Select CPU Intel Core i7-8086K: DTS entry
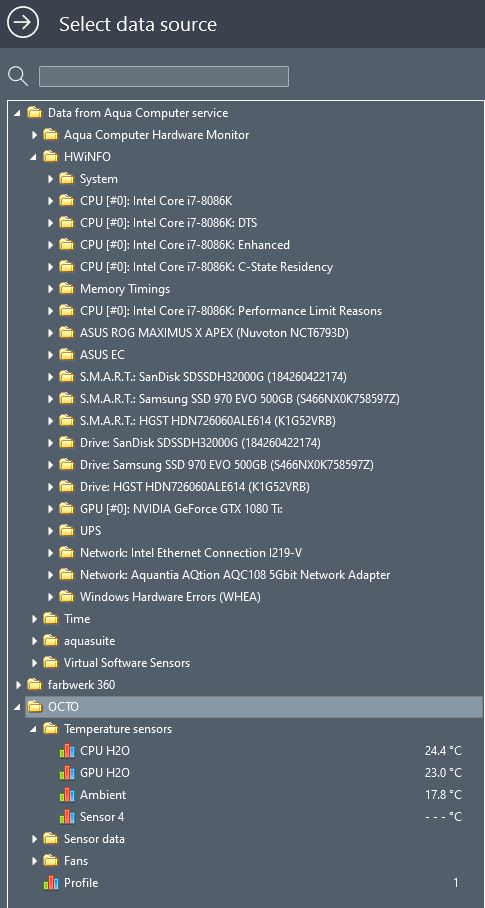Image resolution: width=485 pixels, height=908 pixels. pos(168,223)
